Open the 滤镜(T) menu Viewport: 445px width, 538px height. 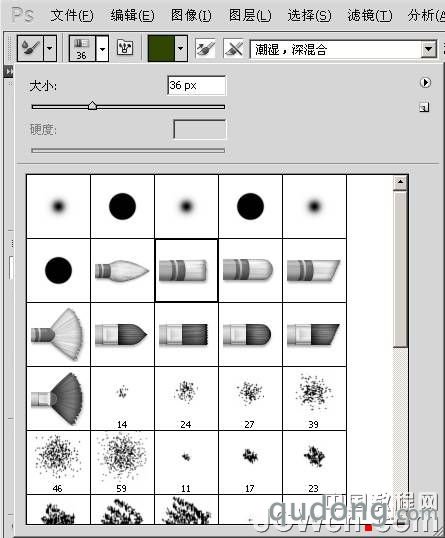[x=370, y=15]
